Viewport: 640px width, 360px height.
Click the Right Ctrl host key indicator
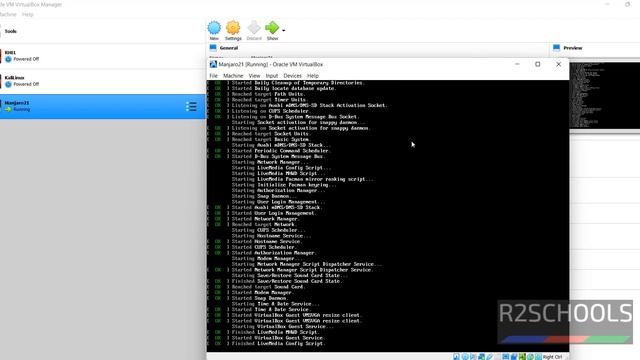pos(552,357)
